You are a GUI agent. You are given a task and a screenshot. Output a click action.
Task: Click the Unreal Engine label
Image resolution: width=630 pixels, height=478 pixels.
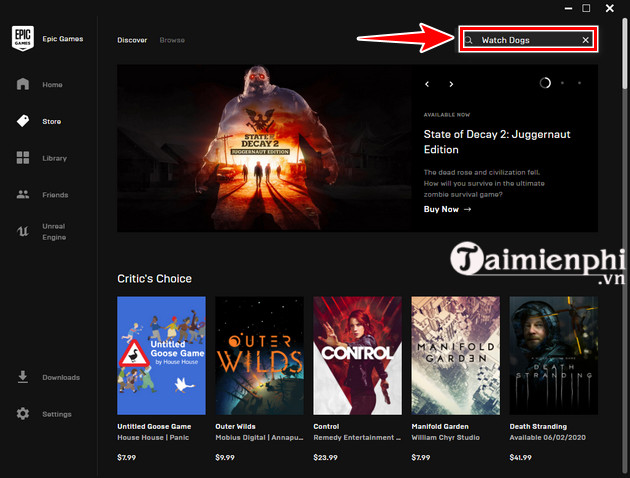tap(54, 232)
